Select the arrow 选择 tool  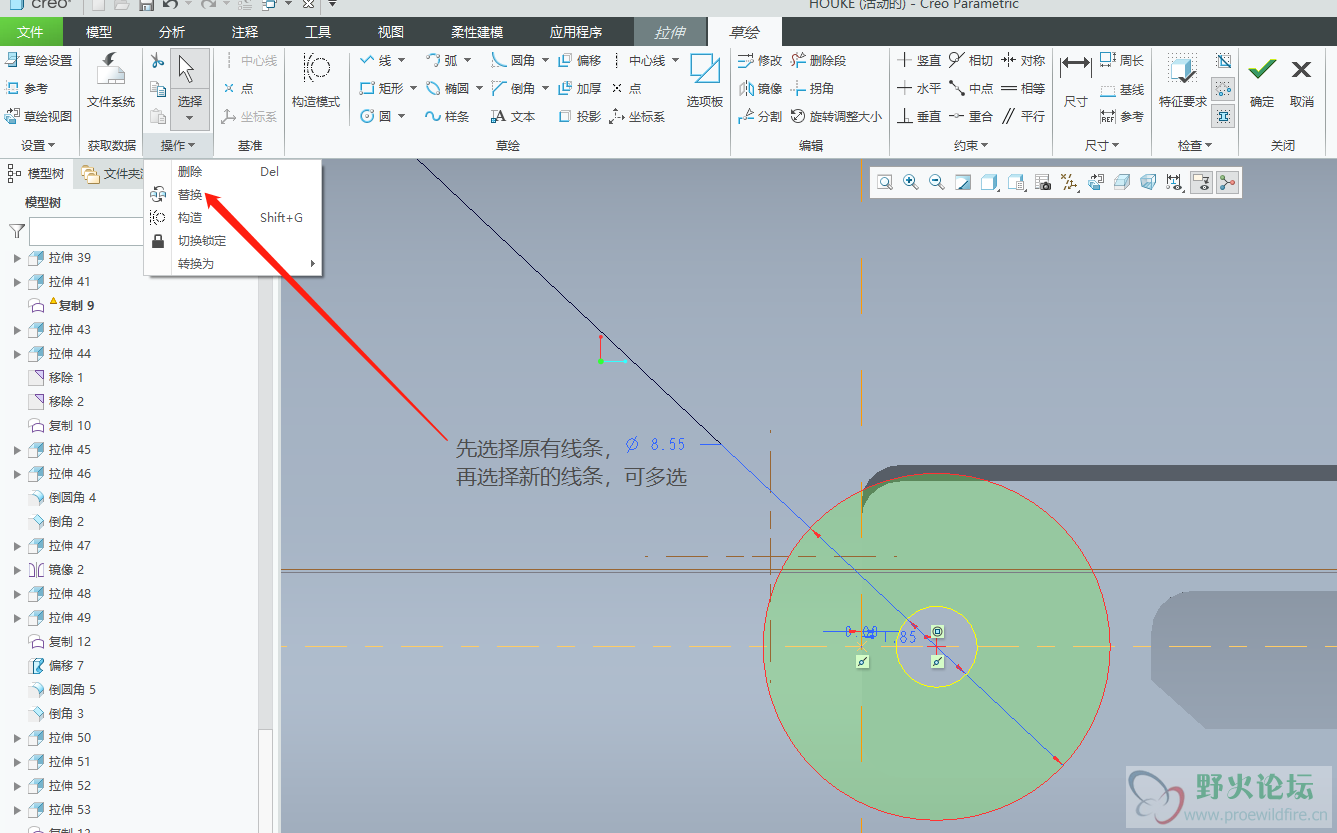point(190,88)
